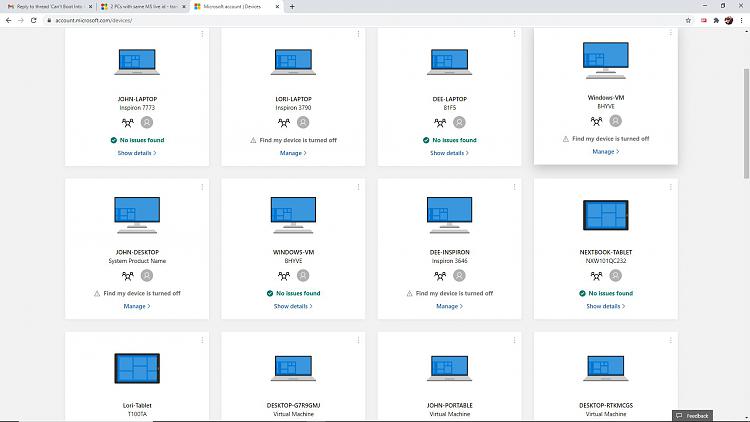
Task: Open the more options menu on JOHN-LAPTOP card
Action: [202, 34]
